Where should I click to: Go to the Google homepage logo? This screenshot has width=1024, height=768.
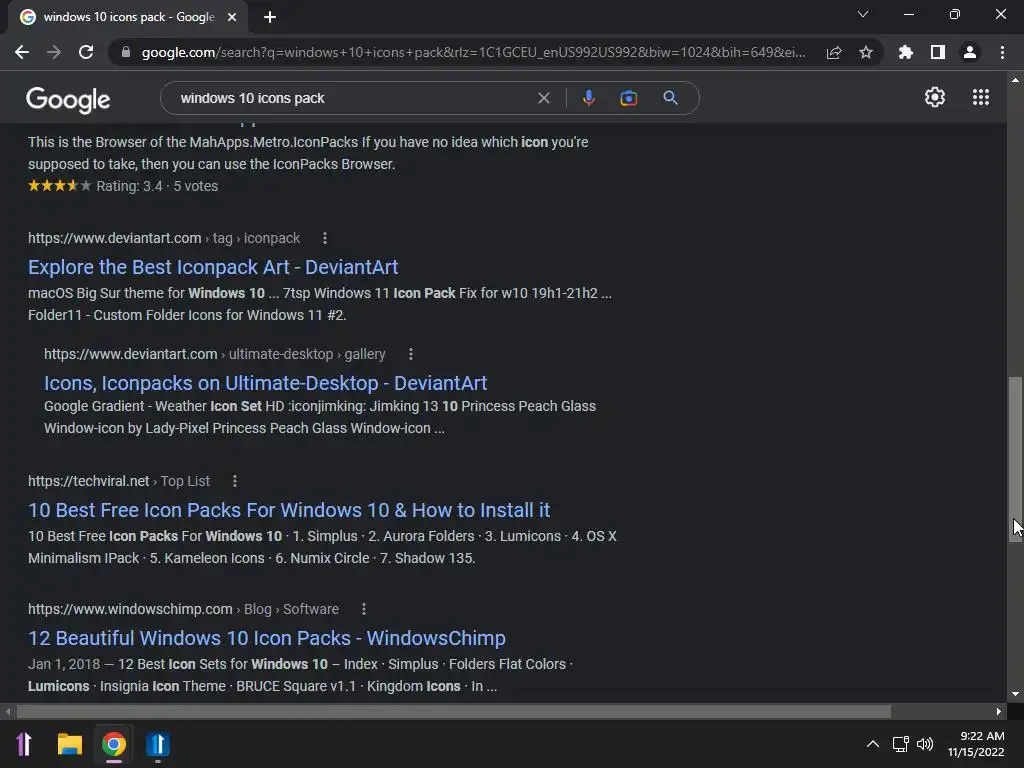68,99
